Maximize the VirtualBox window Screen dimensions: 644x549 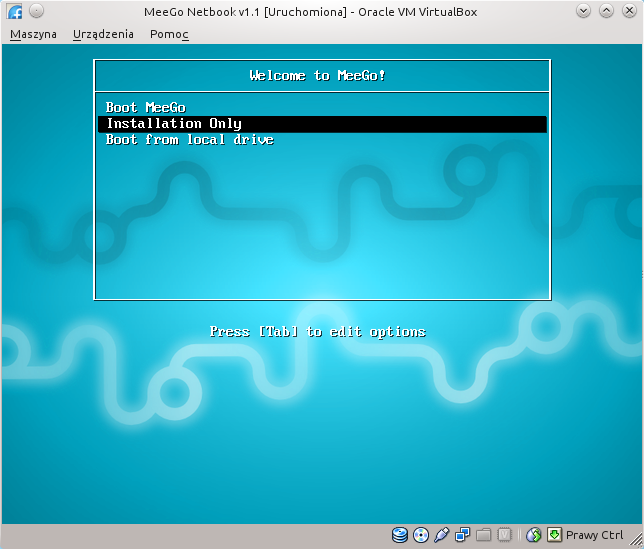[x=606, y=11]
